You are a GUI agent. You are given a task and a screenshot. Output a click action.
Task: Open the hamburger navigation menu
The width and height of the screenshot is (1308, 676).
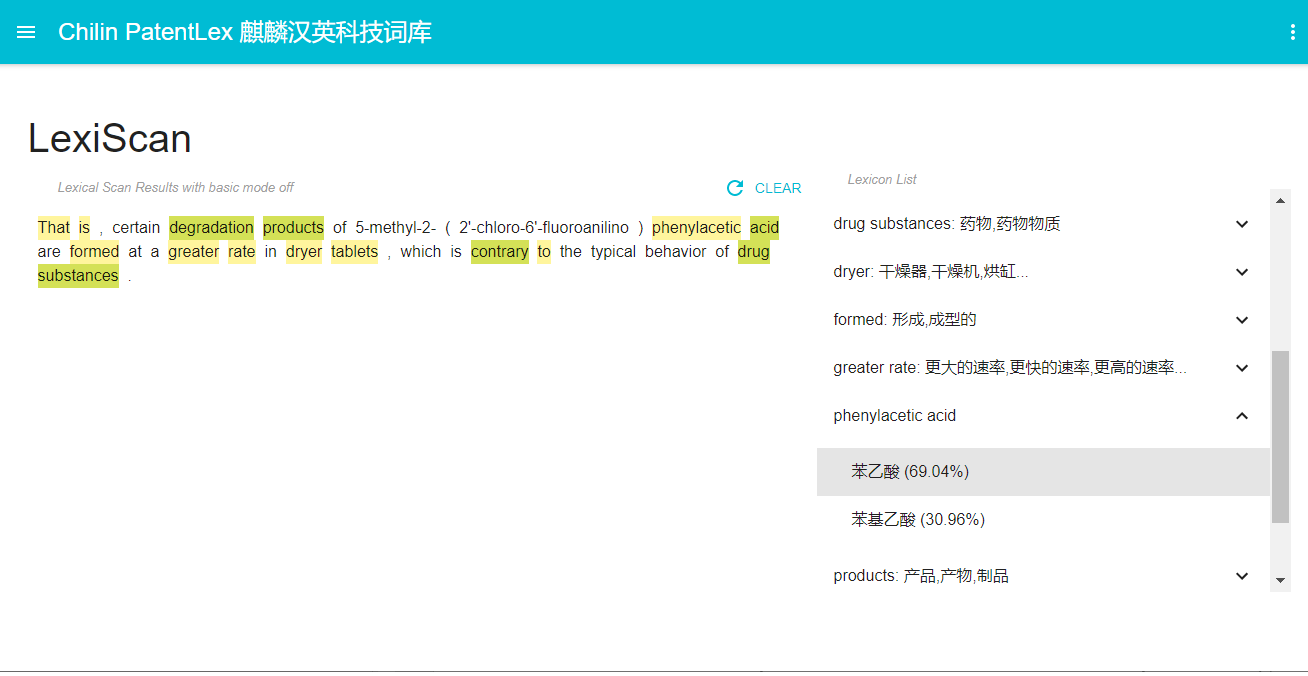click(27, 32)
